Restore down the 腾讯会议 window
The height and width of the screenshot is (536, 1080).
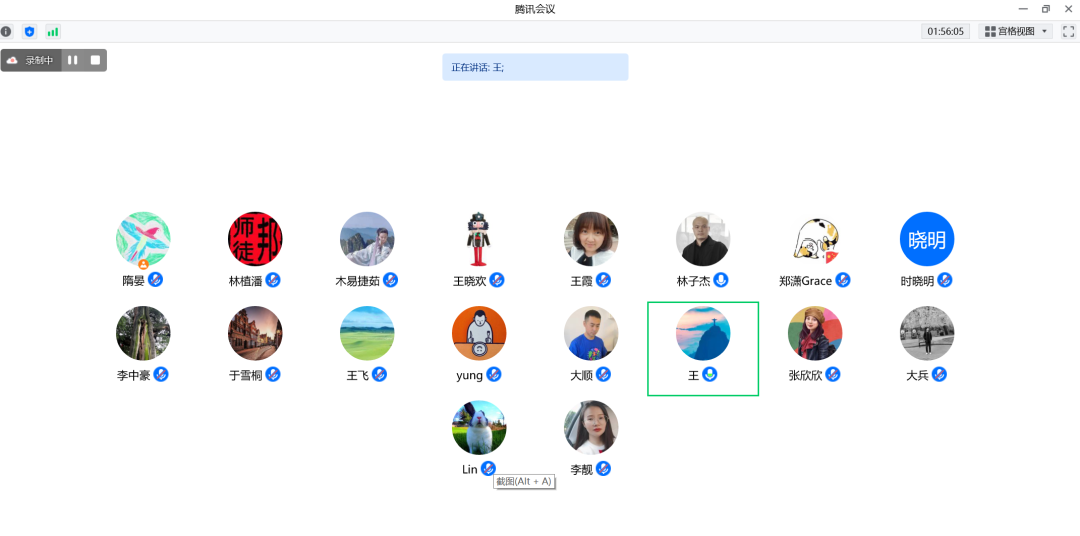point(1046,9)
